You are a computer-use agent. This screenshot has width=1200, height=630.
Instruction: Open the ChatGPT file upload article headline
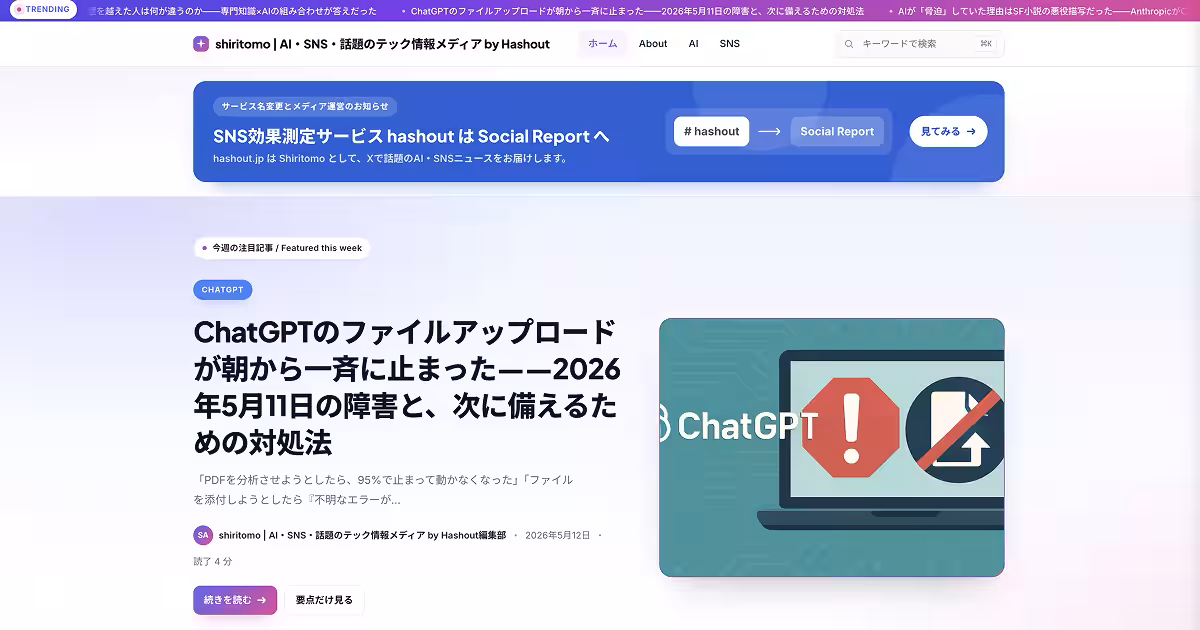(407, 387)
